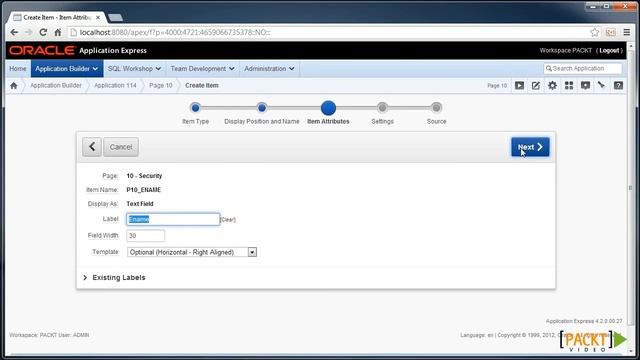Open the Team Development menu
Image resolution: width=640 pixels, height=360 pixels.
click(x=202, y=69)
